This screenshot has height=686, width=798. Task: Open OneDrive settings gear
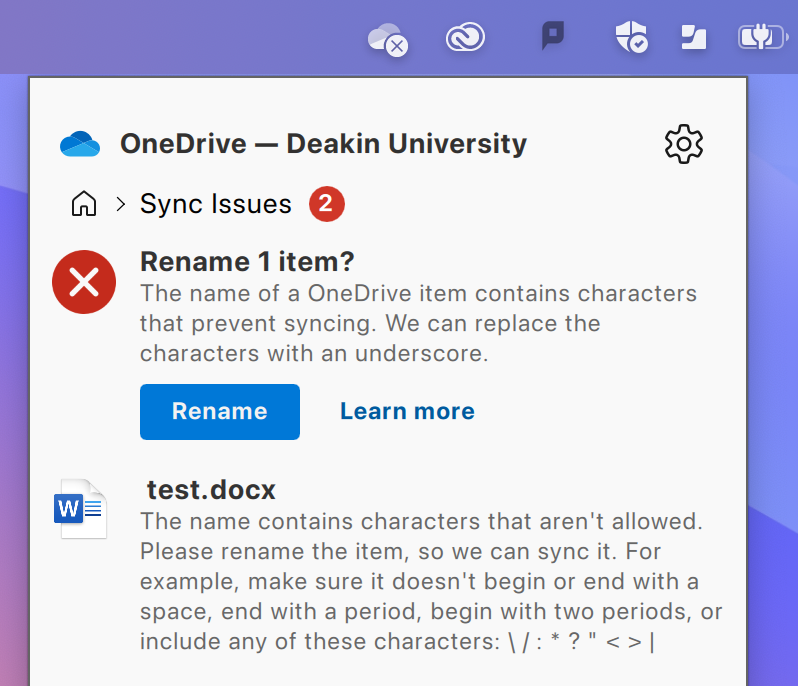coord(684,144)
